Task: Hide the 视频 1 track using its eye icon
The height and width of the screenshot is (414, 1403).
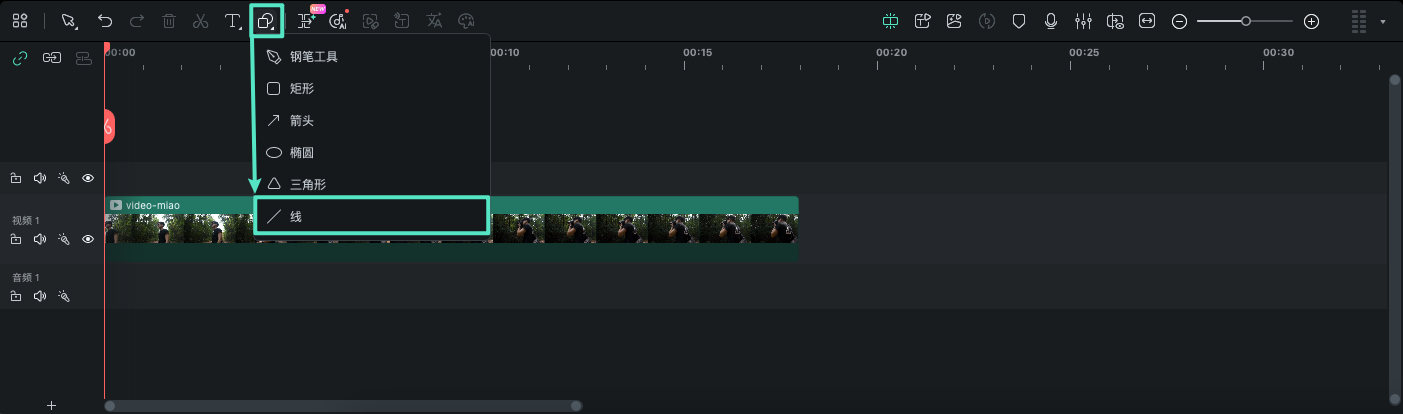Action: click(x=88, y=240)
